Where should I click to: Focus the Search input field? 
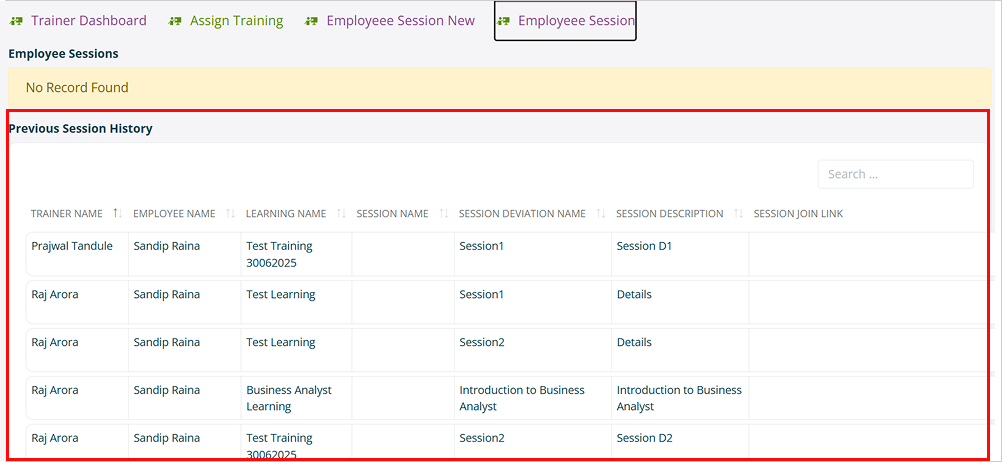click(x=895, y=174)
